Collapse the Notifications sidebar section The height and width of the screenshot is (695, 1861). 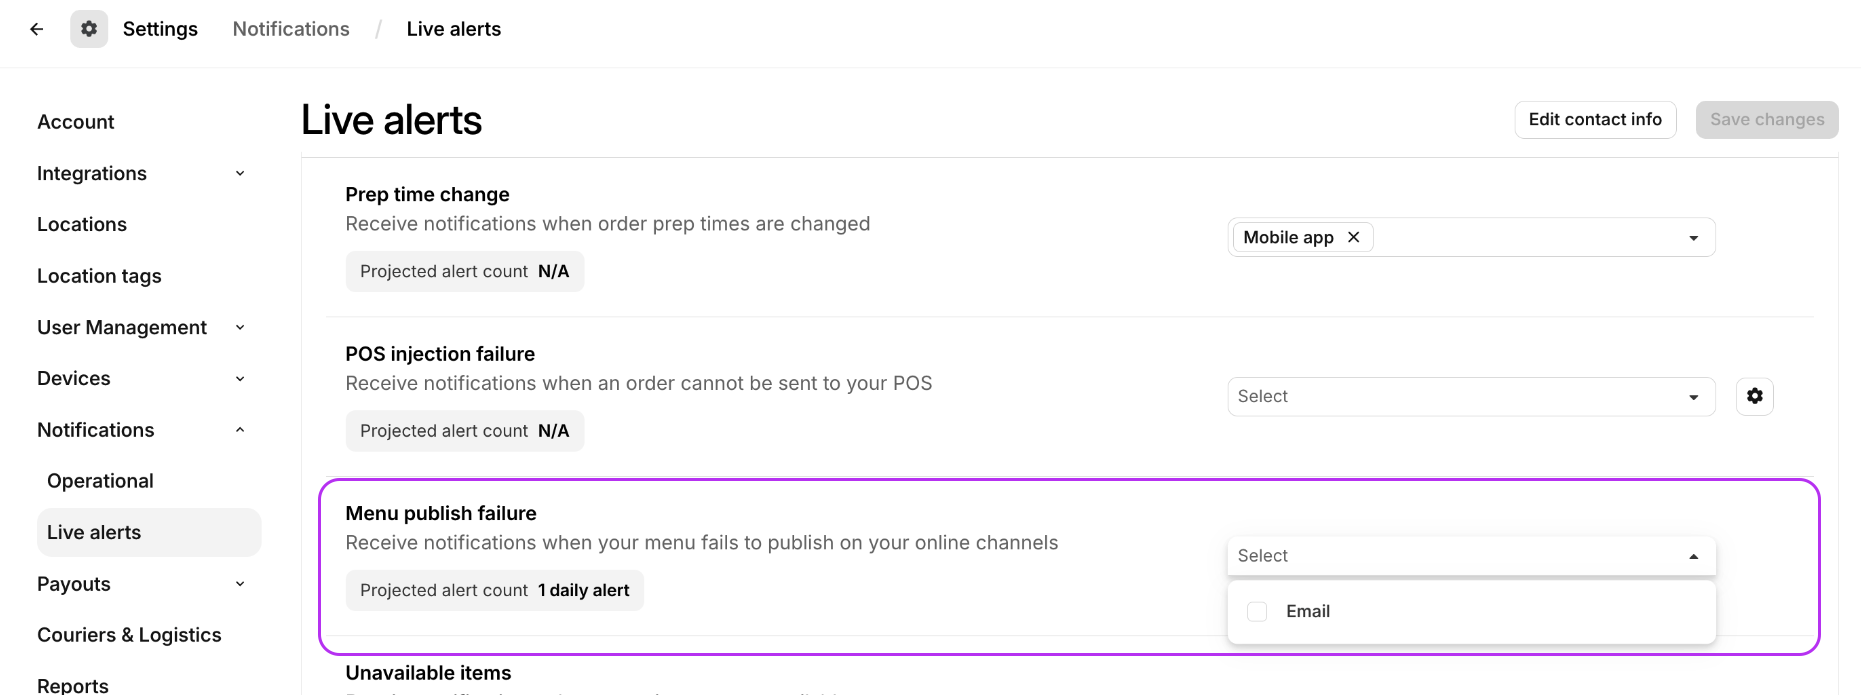point(240,430)
